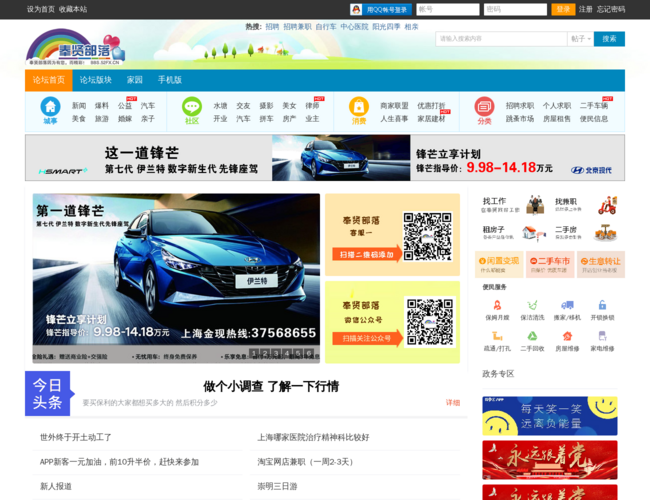Click hot search term 相亲

[411, 27]
